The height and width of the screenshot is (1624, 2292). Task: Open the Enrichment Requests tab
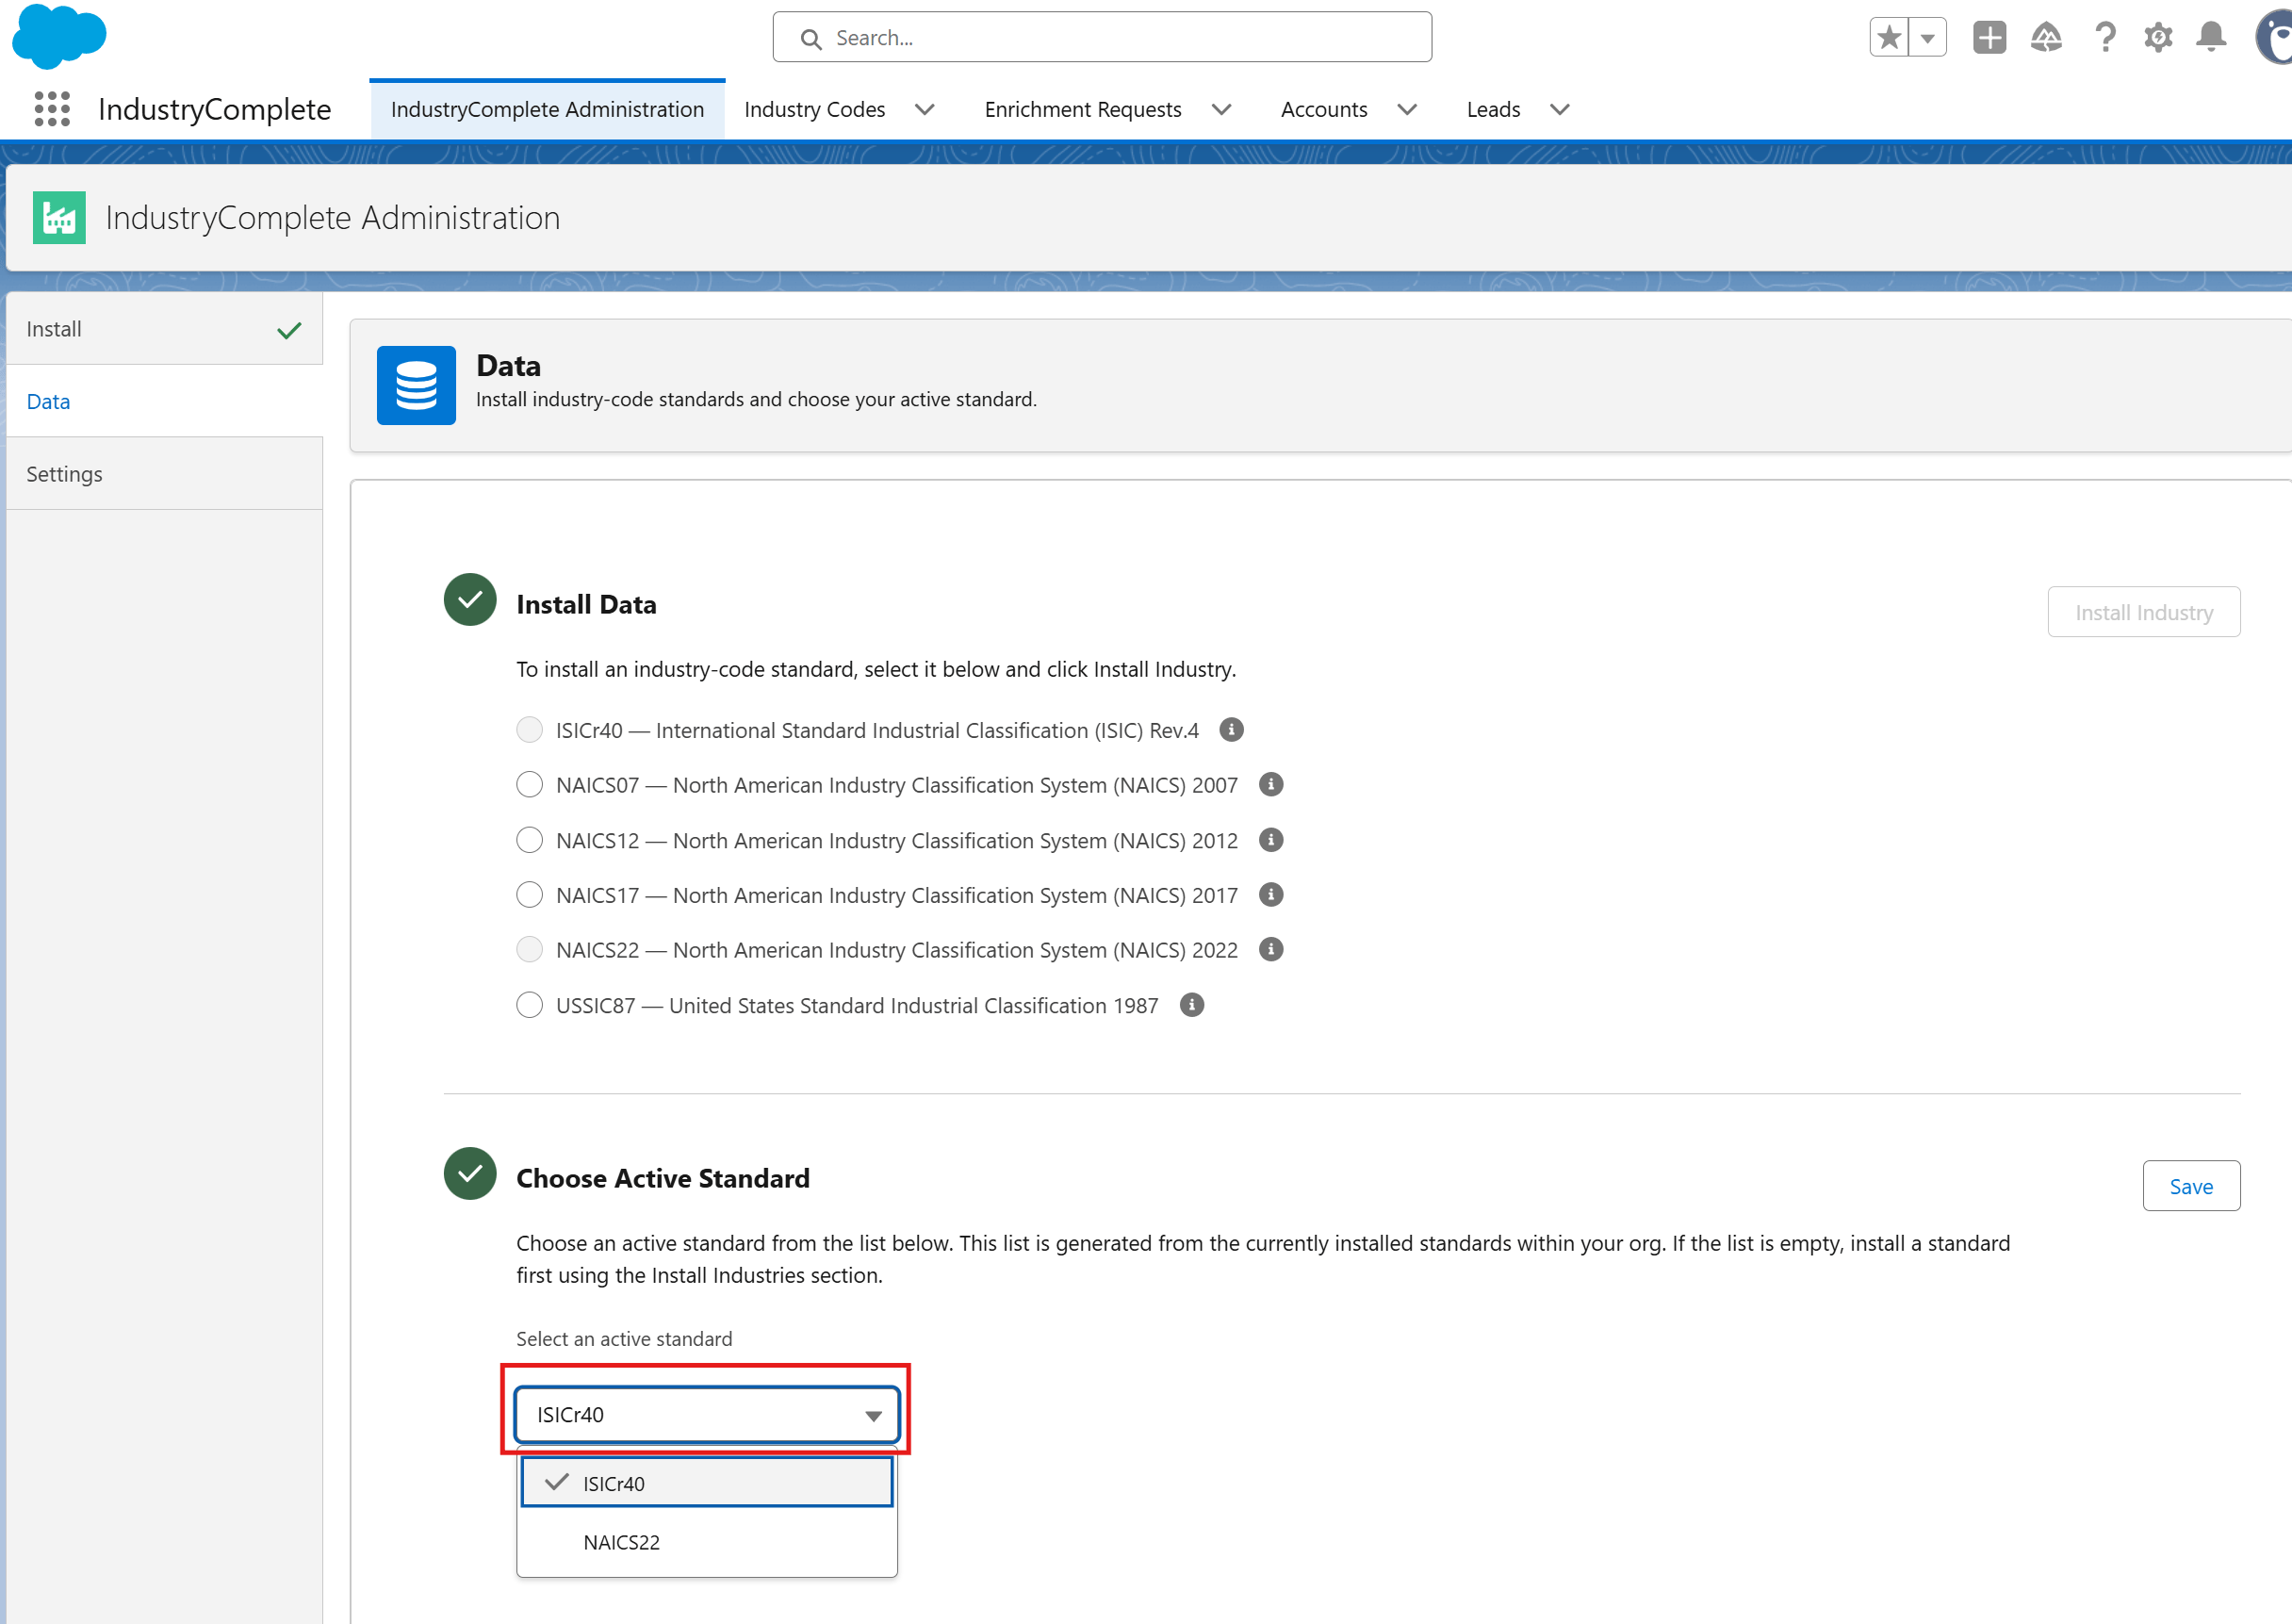coord(1083,110)
